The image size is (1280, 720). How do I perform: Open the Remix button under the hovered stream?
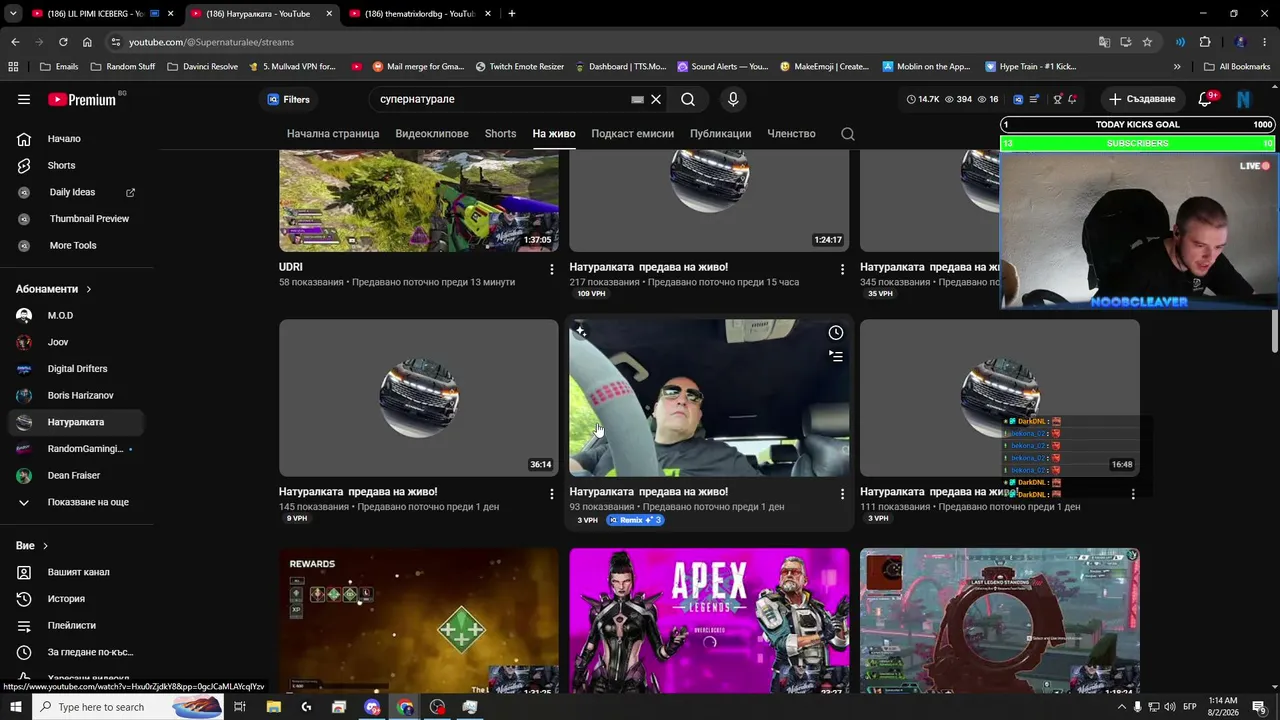[635, 520]
